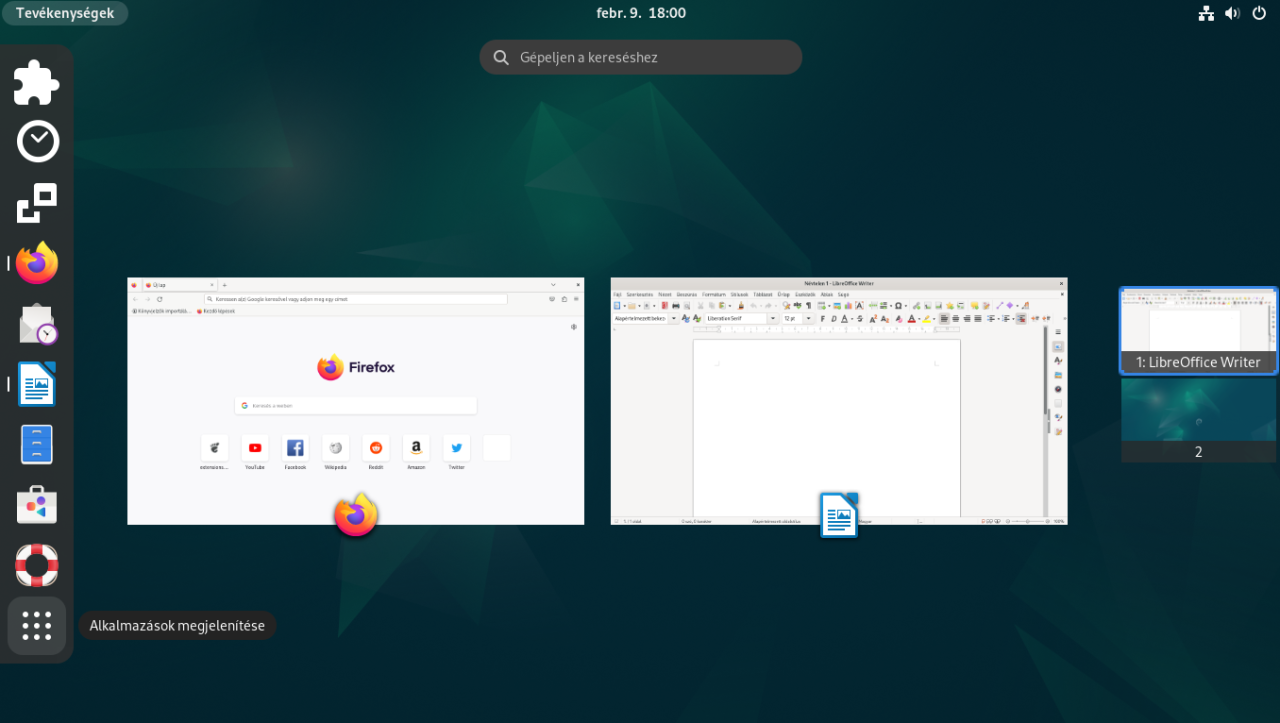The width and height of the screenshot is (1280, 723).
Task: Show all applications via grid button
Action: (x=37, y=626)
